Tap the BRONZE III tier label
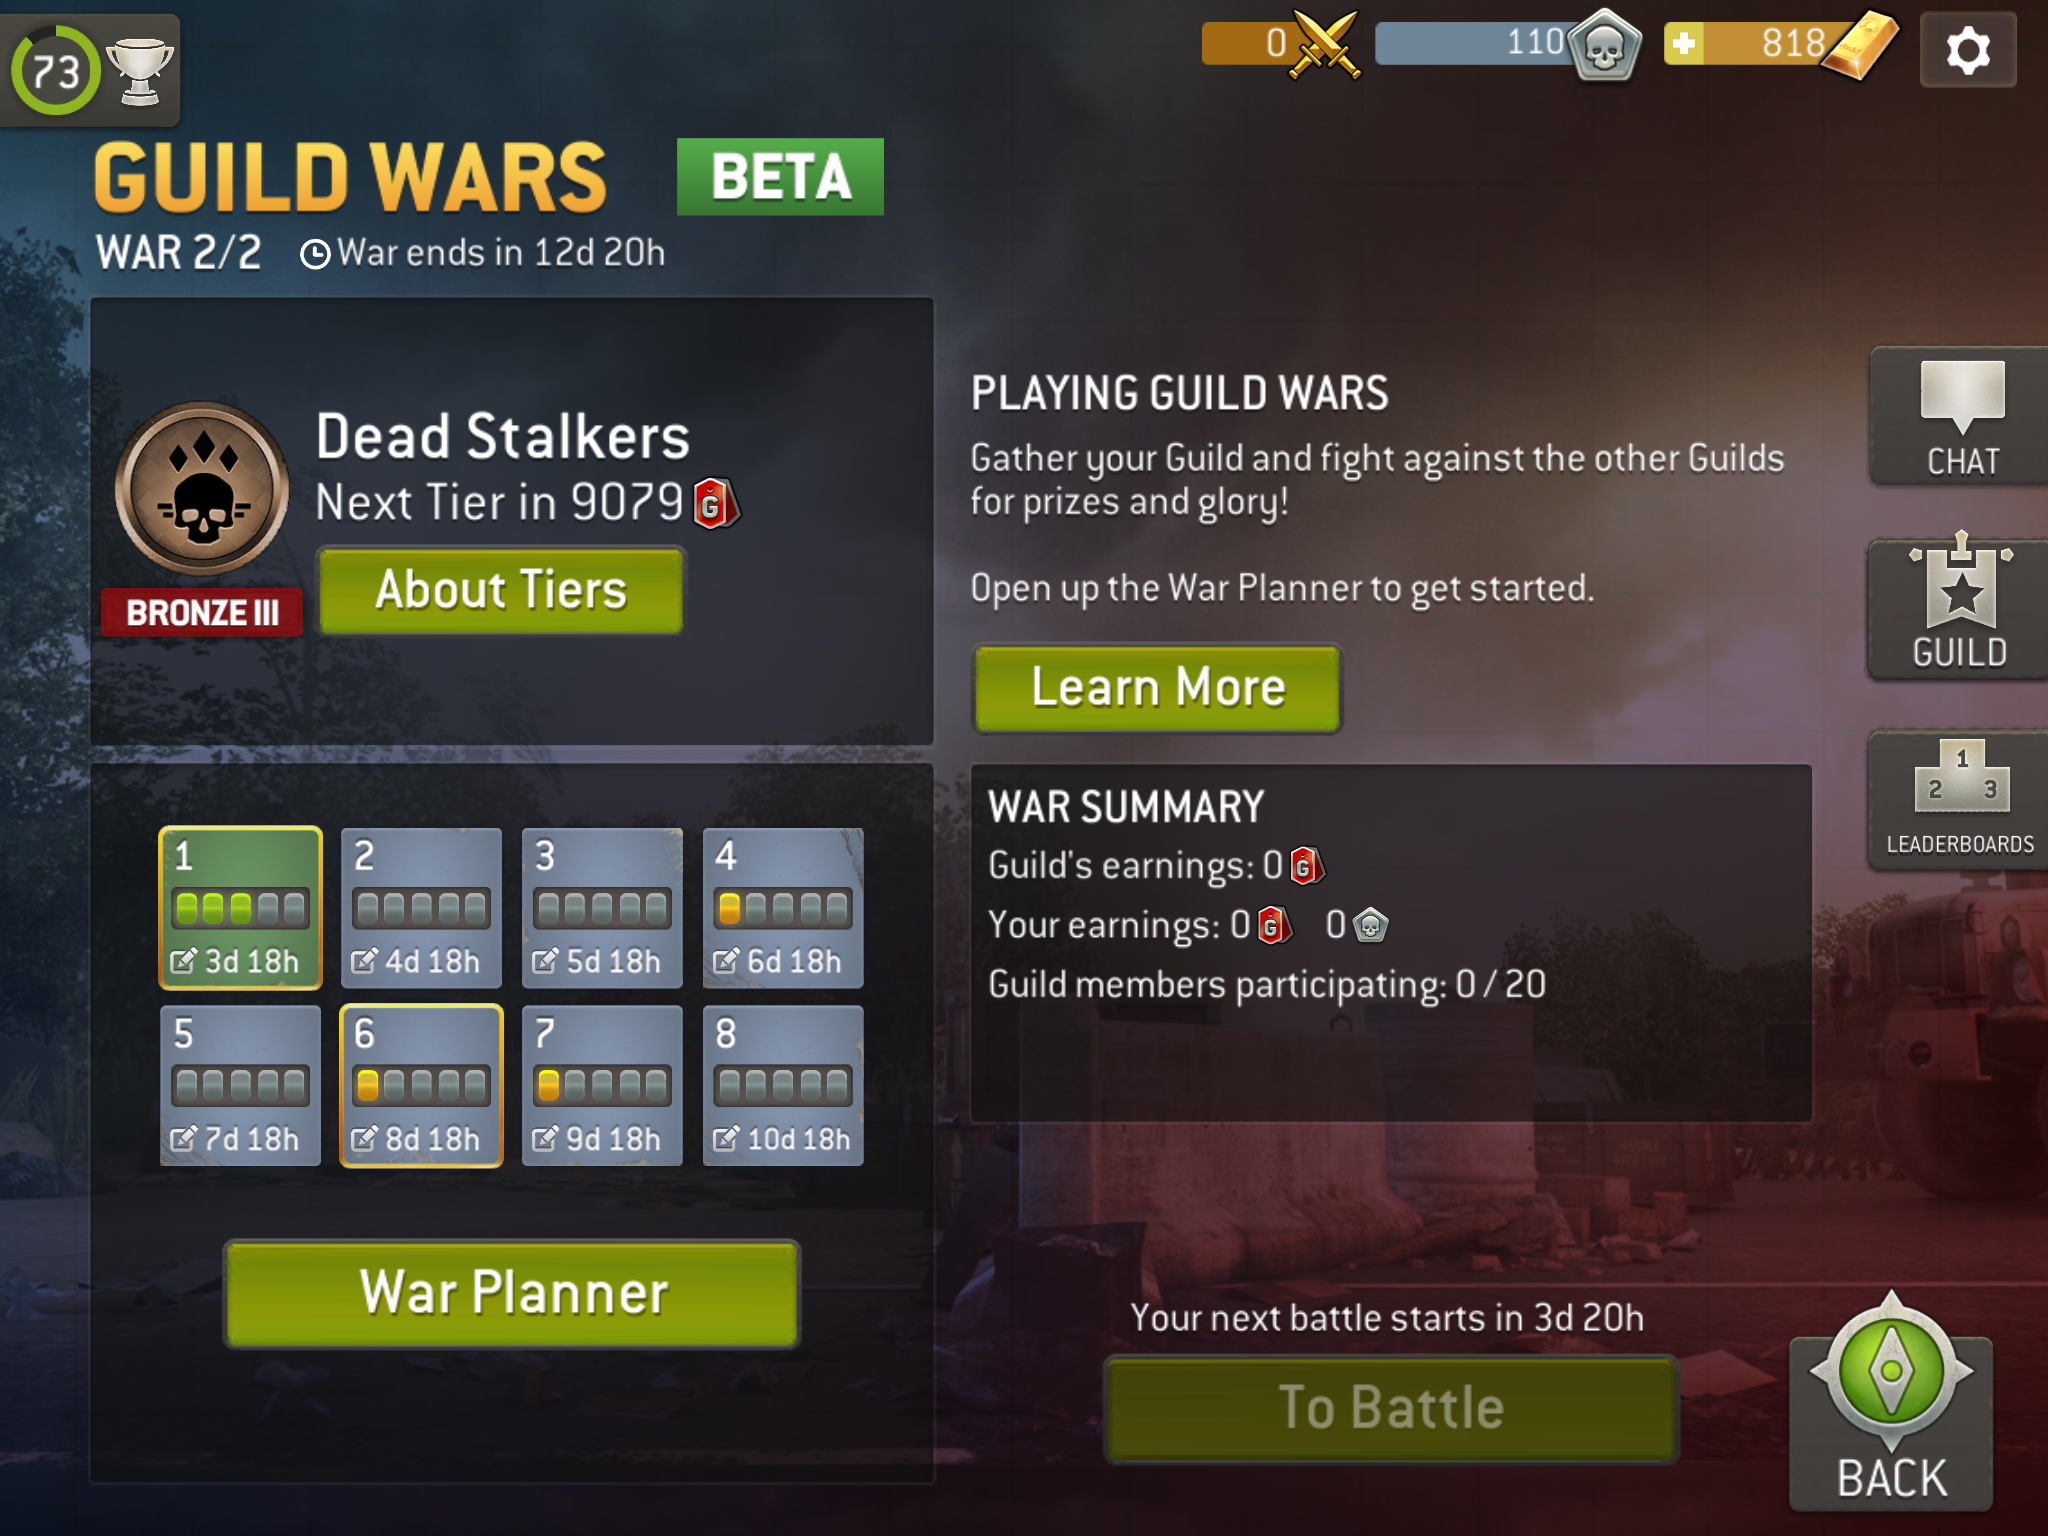This screenshot has width=2048, height=1536. (202, 612)
